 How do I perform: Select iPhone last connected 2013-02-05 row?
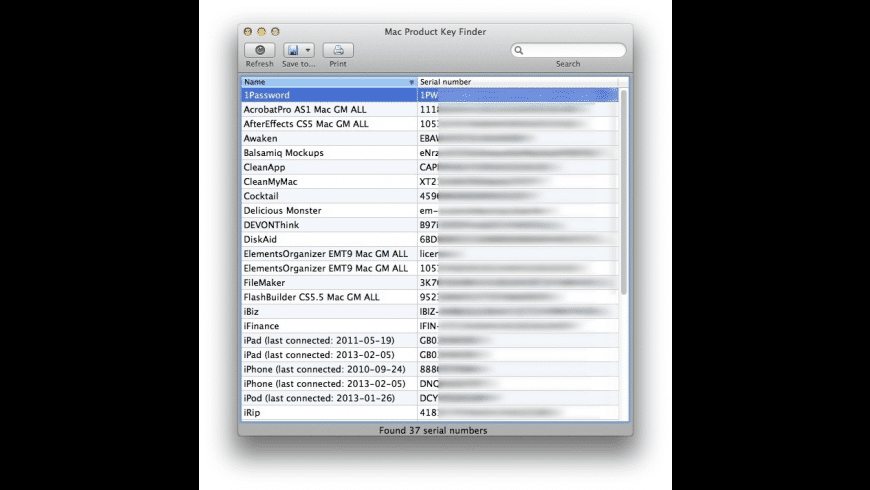point(430,383)
